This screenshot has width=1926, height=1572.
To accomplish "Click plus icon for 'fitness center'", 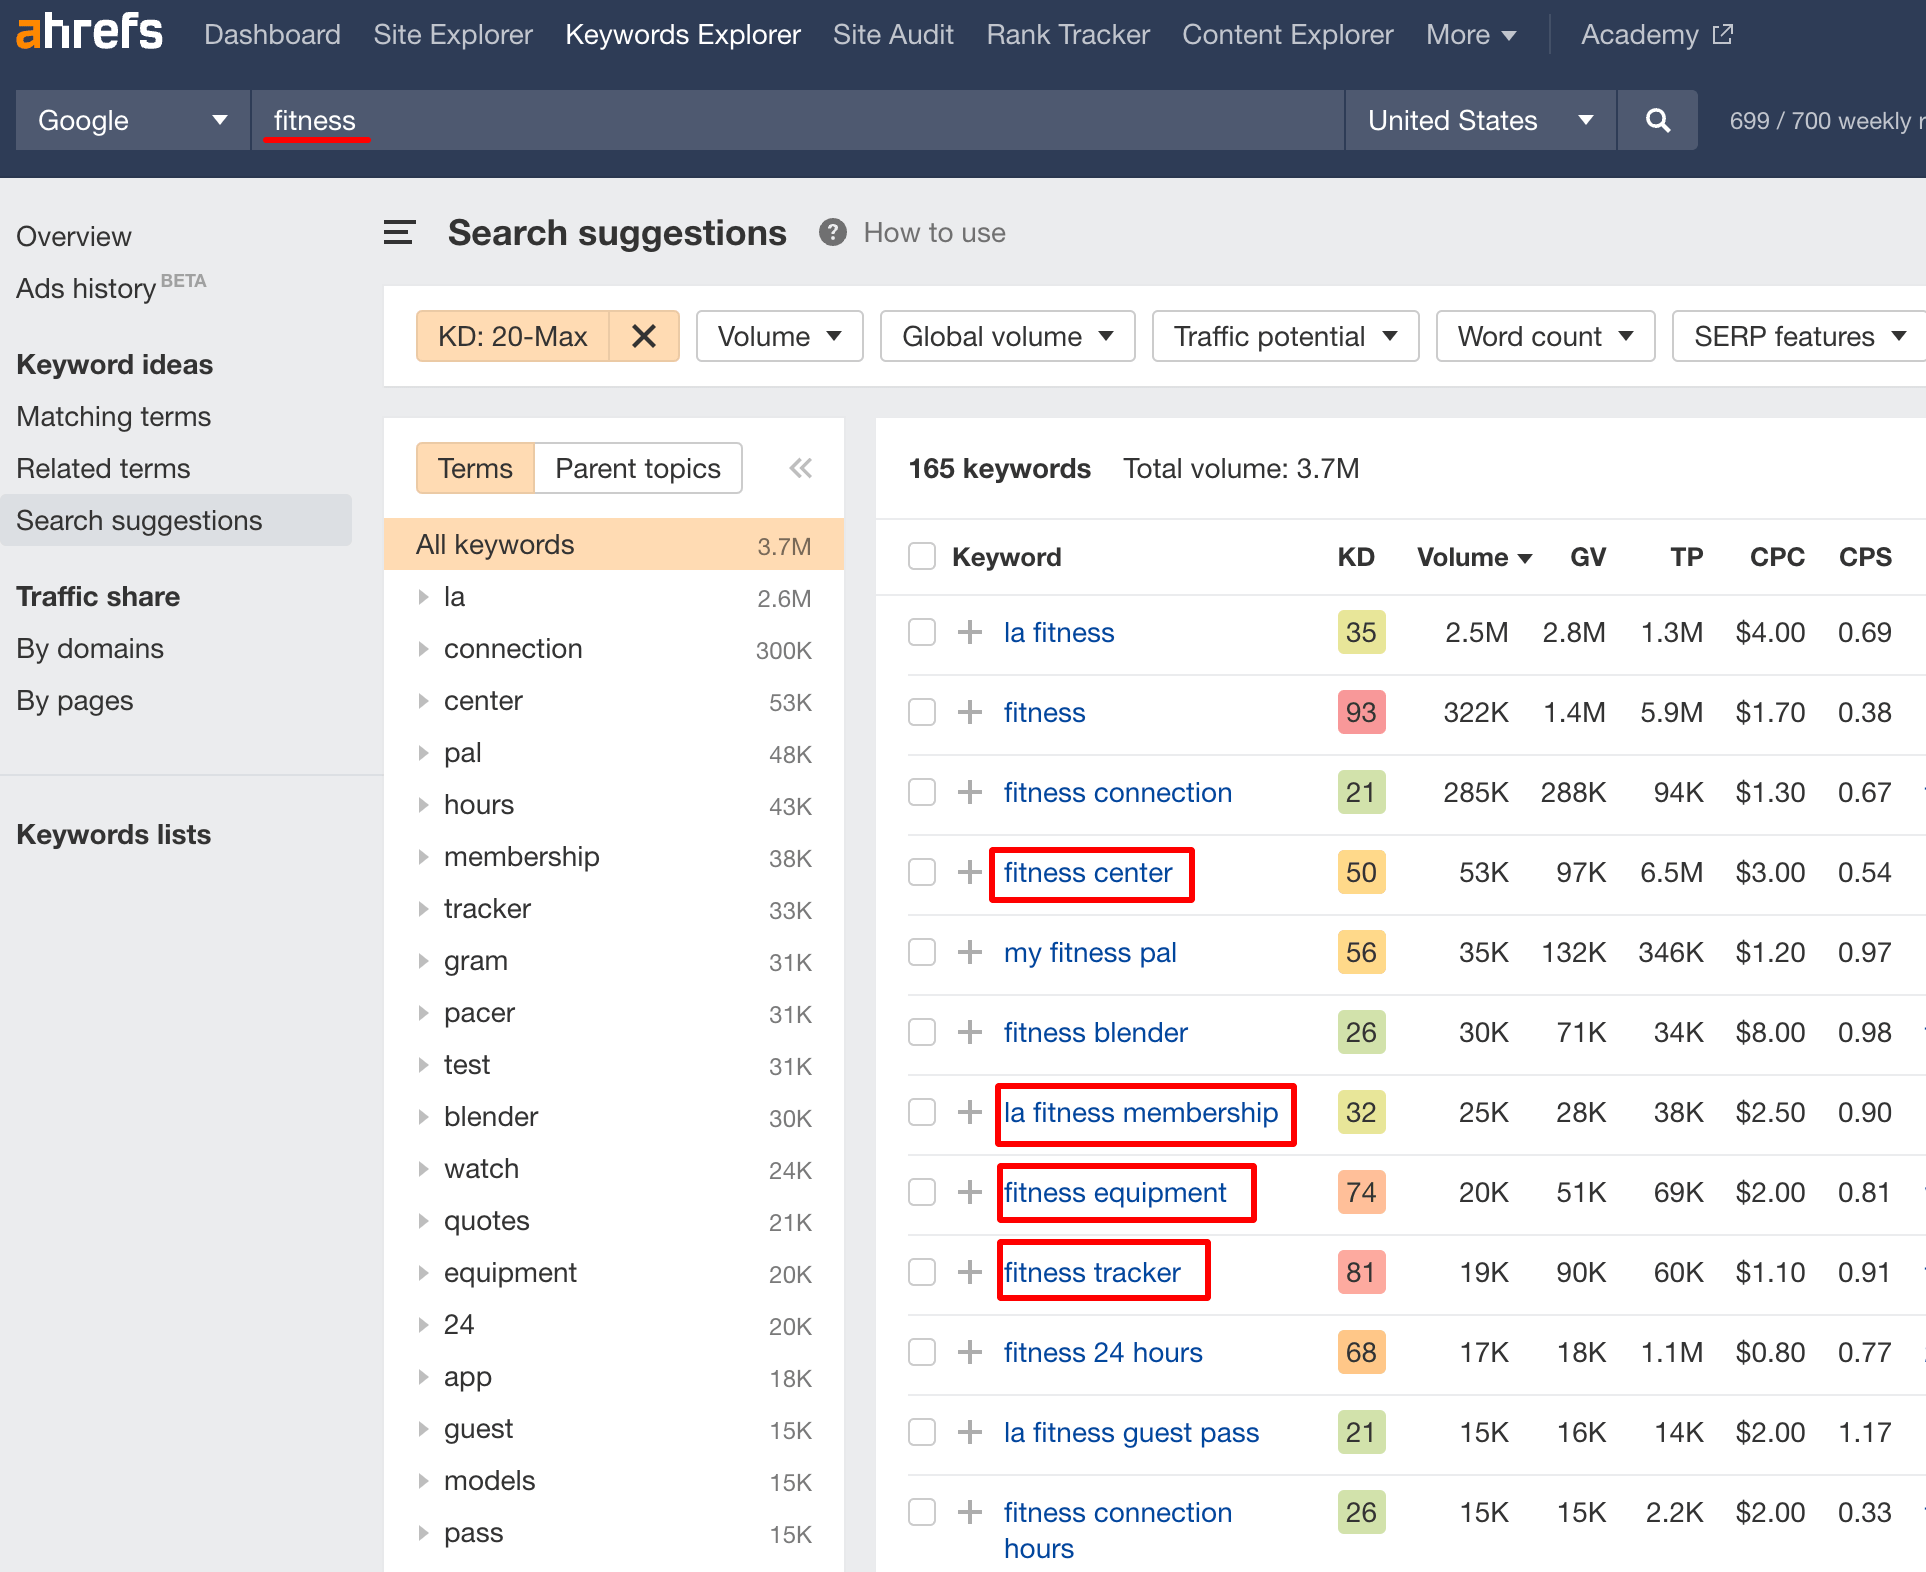I will coord(969,872).
